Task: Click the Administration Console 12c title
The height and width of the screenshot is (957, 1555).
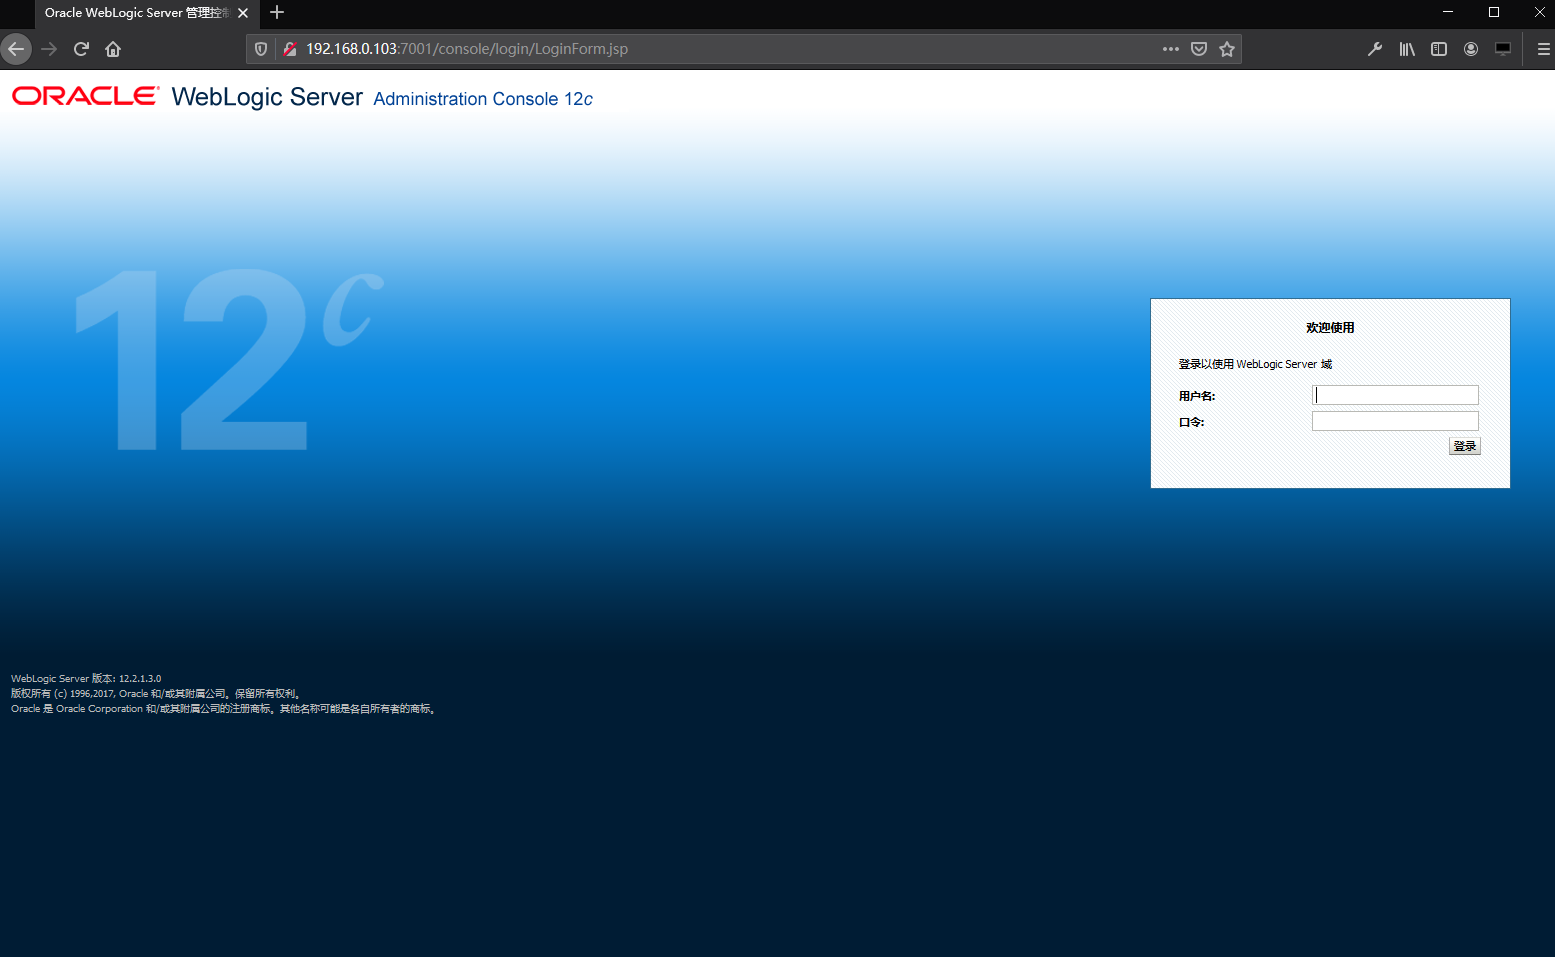Action: pyautogui.click(x=483, y=99)
